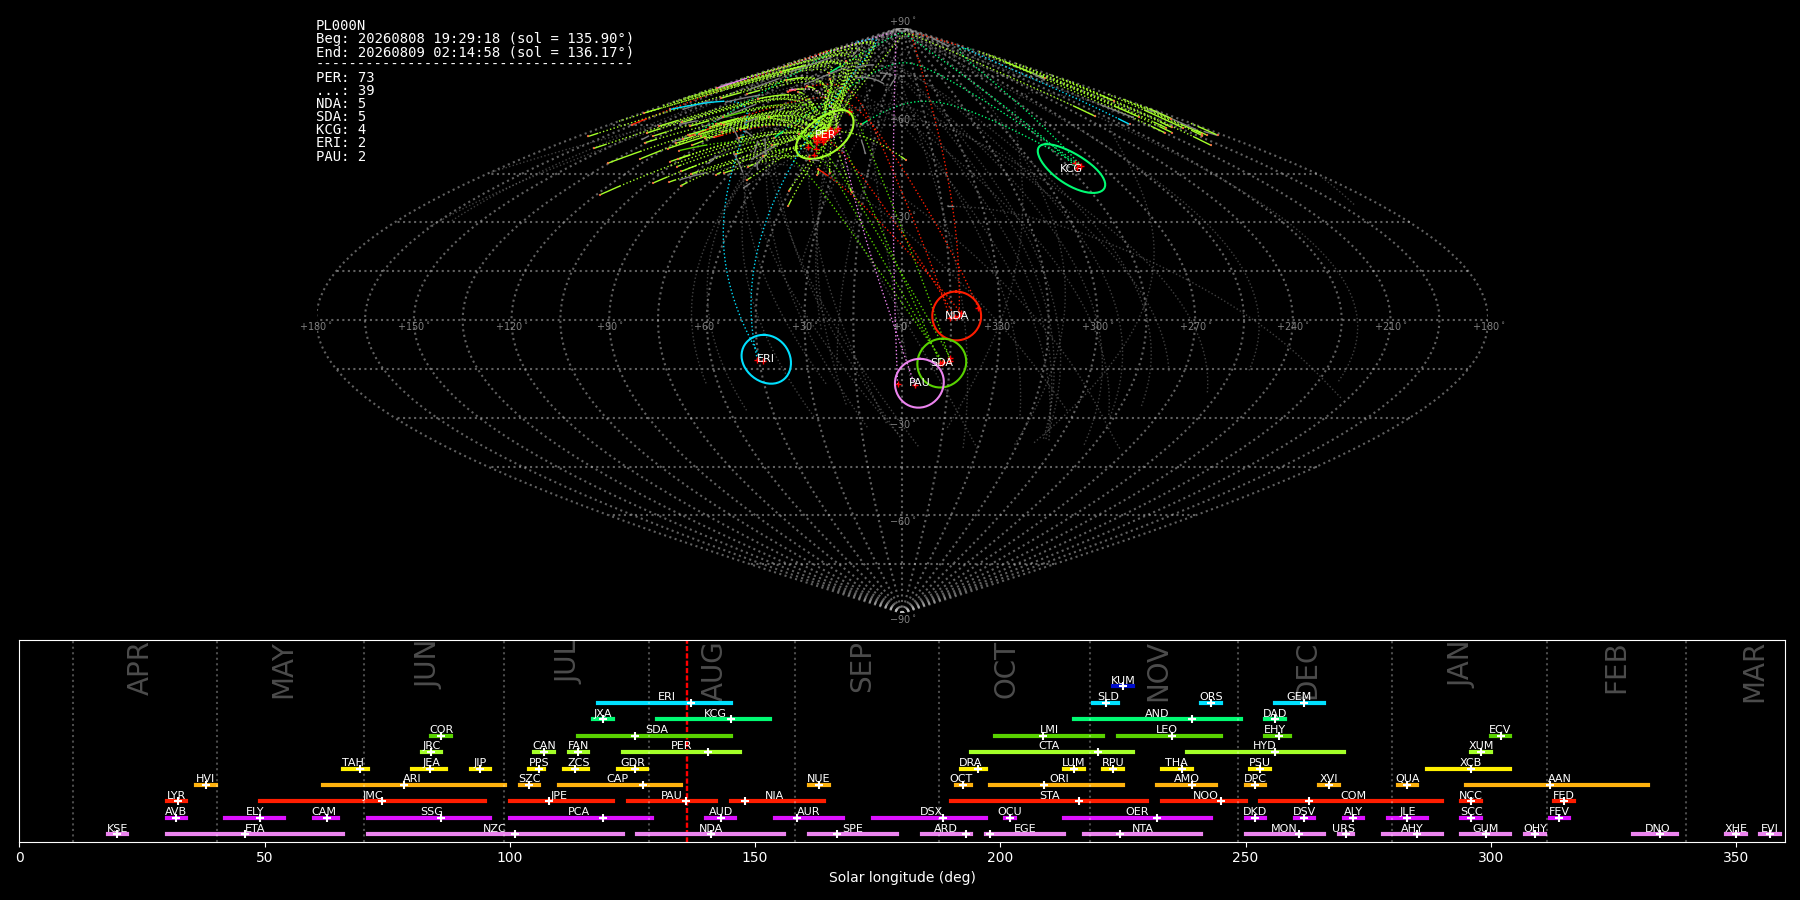Select the PAU shower bar in the timeline
The height and width of the screenshot is (900, 1800).
[672, 801]
